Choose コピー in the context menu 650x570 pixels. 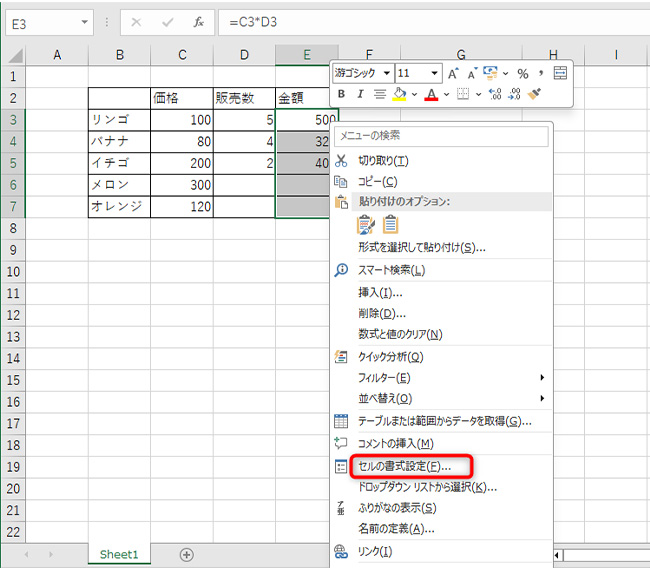pyautogui.click(x=378, y=181)
